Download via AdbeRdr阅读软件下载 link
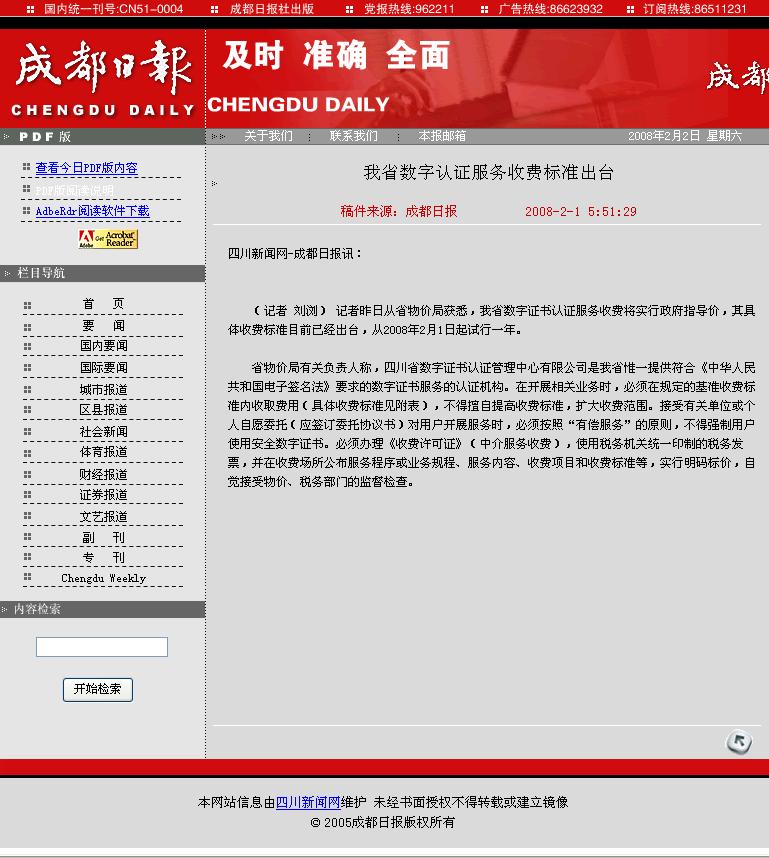The height and width of the screenshot is (858, 769). point(92,211)
